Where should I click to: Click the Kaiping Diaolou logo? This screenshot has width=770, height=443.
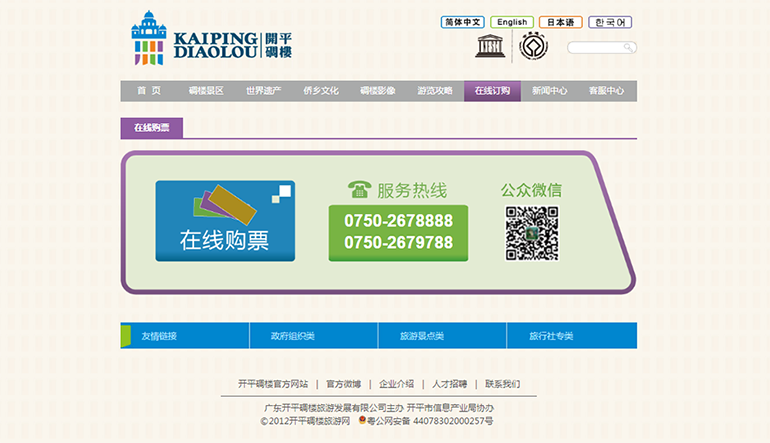(x=212, y=38)
